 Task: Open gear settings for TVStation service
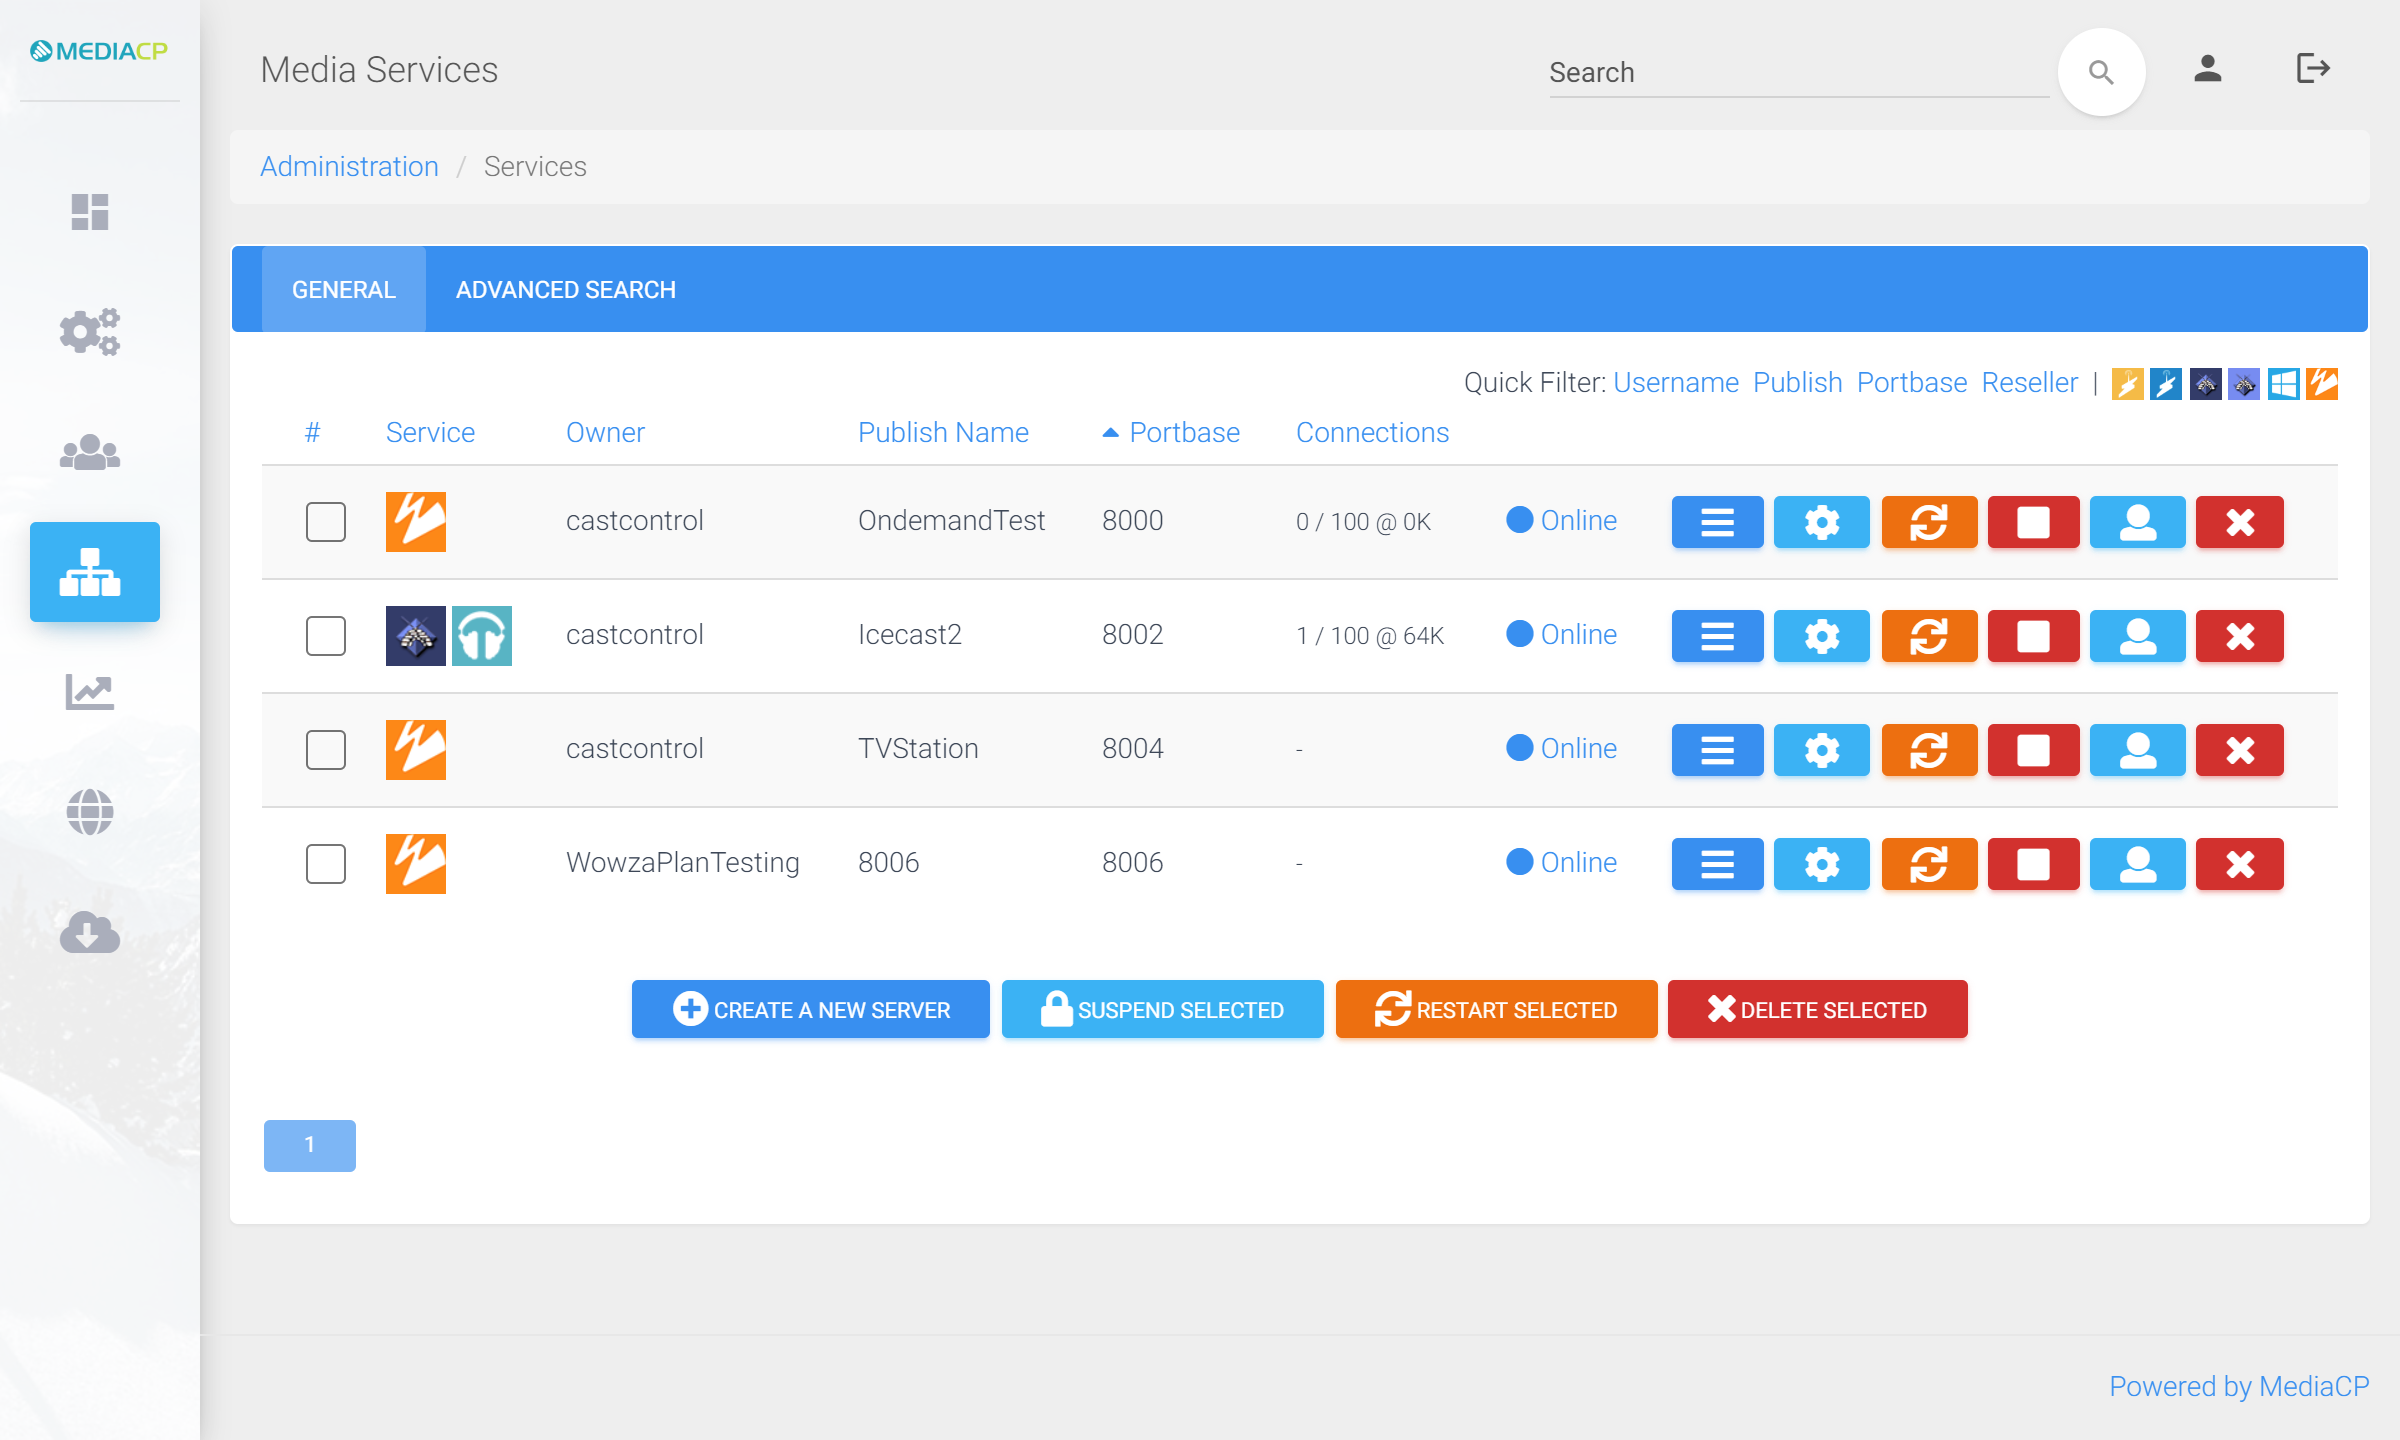1821,750
